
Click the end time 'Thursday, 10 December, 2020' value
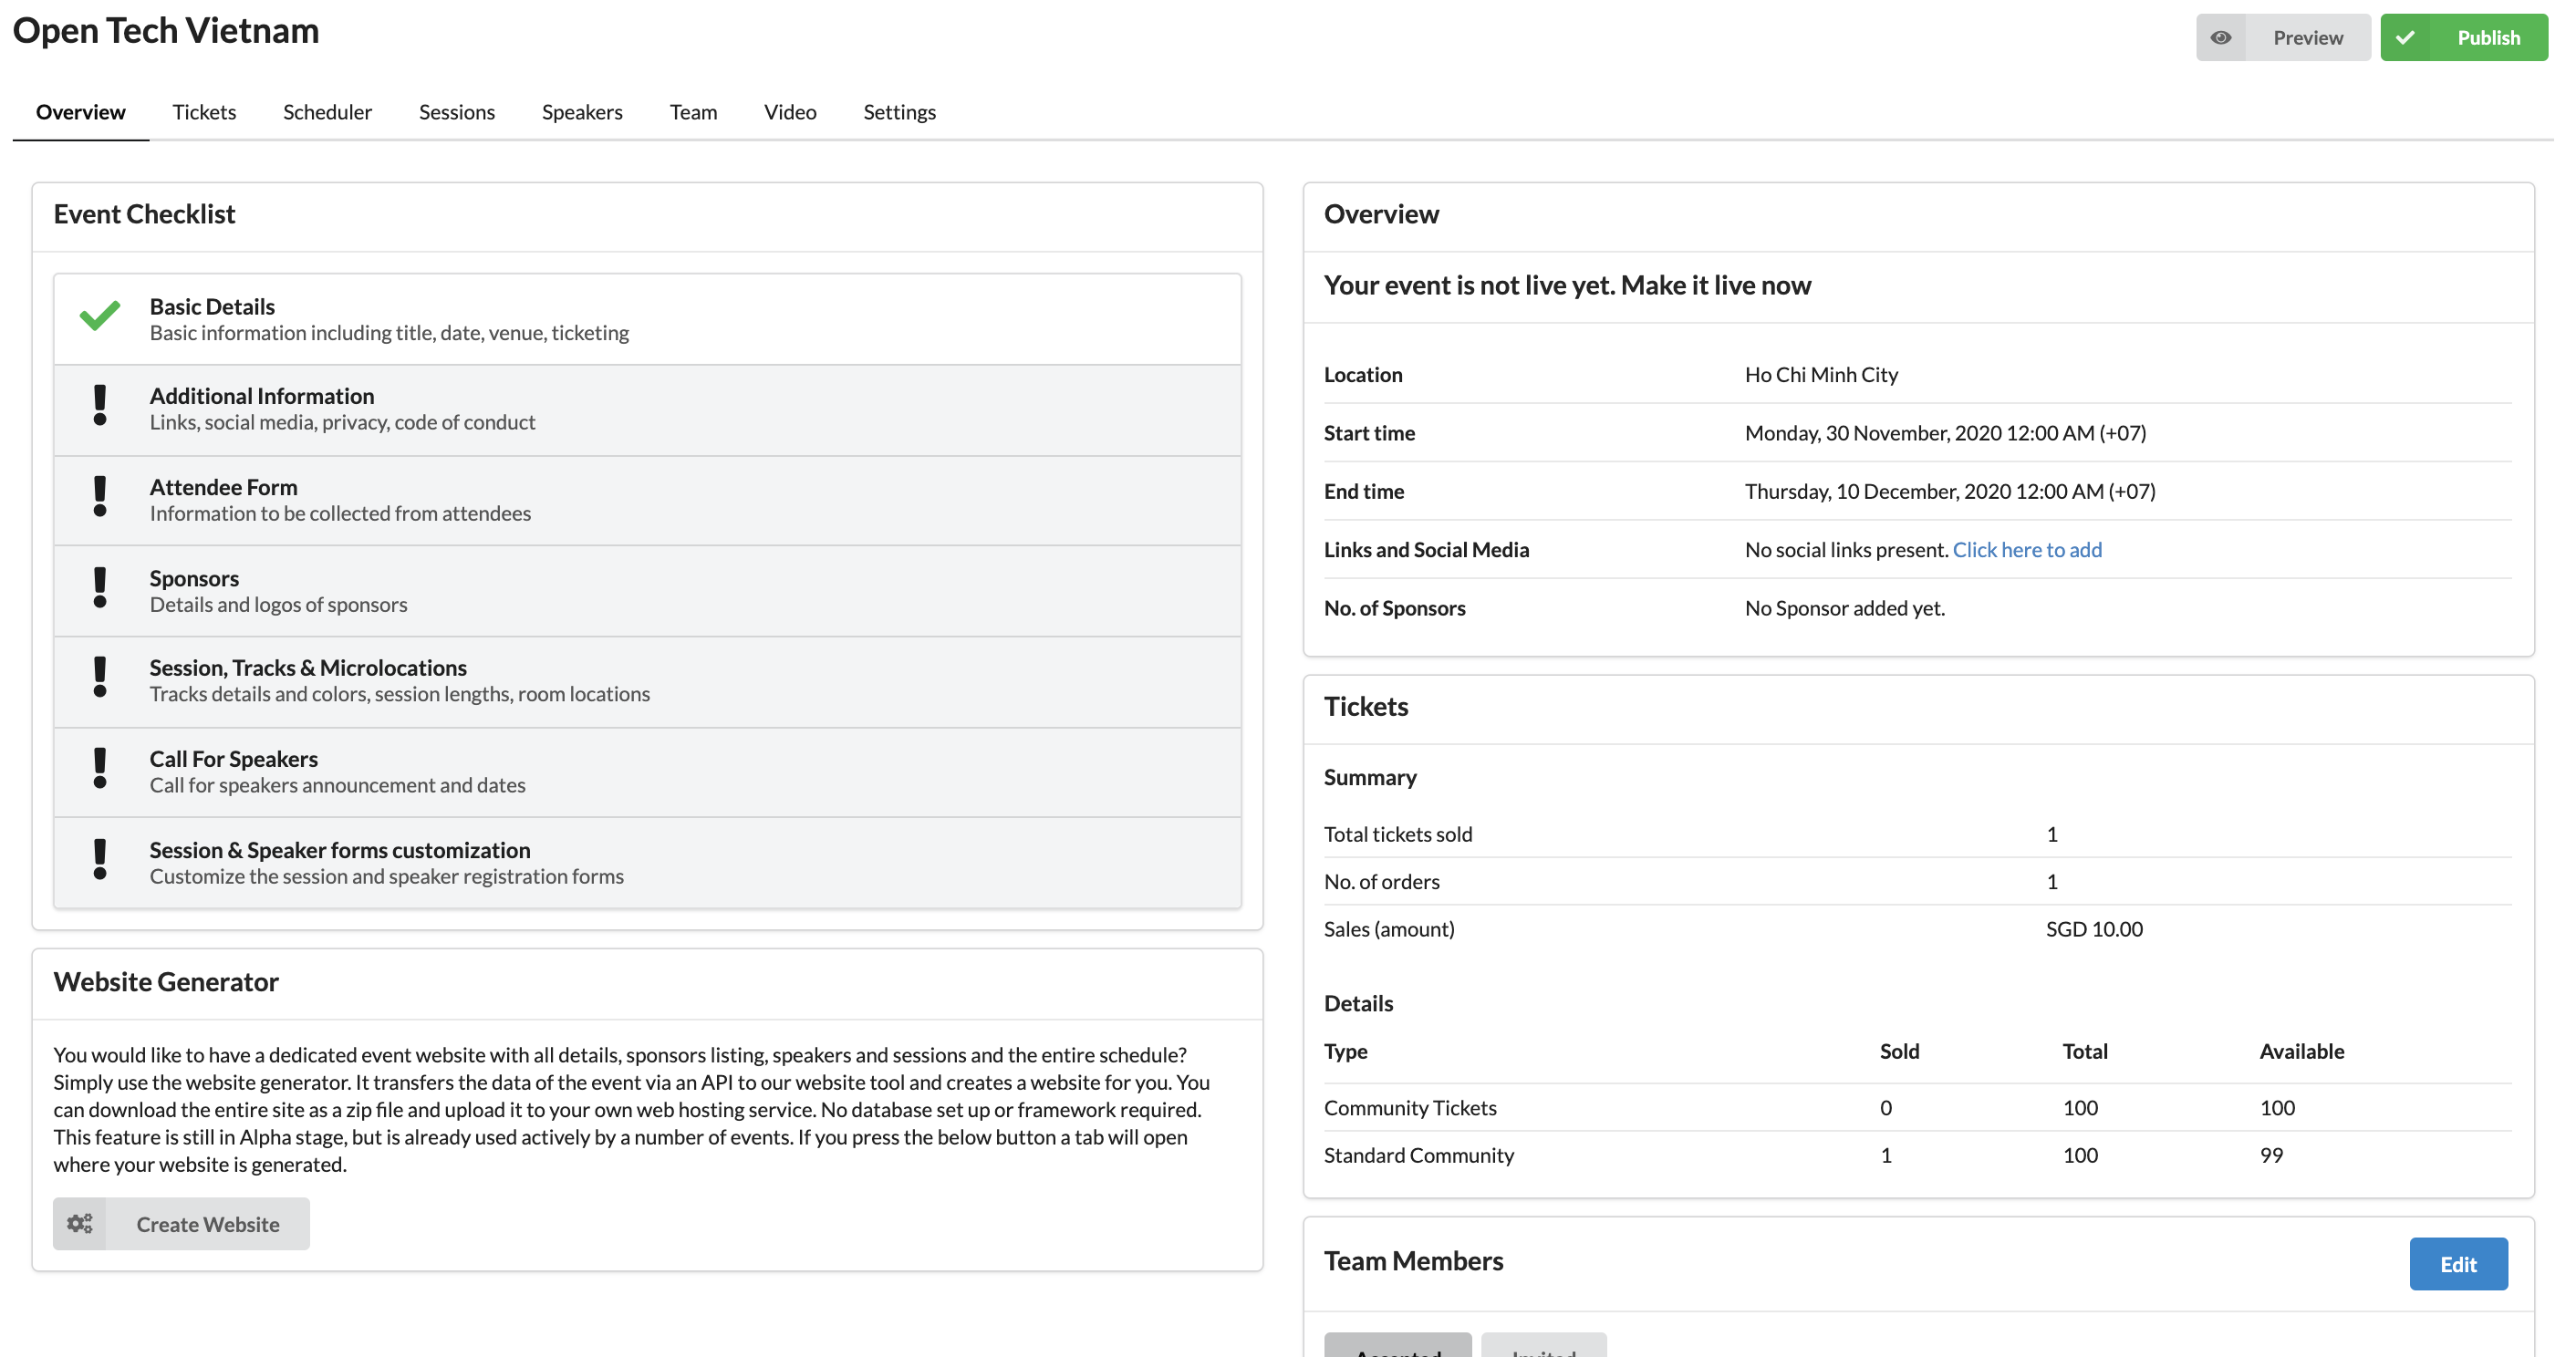(x=1950, y=490)
